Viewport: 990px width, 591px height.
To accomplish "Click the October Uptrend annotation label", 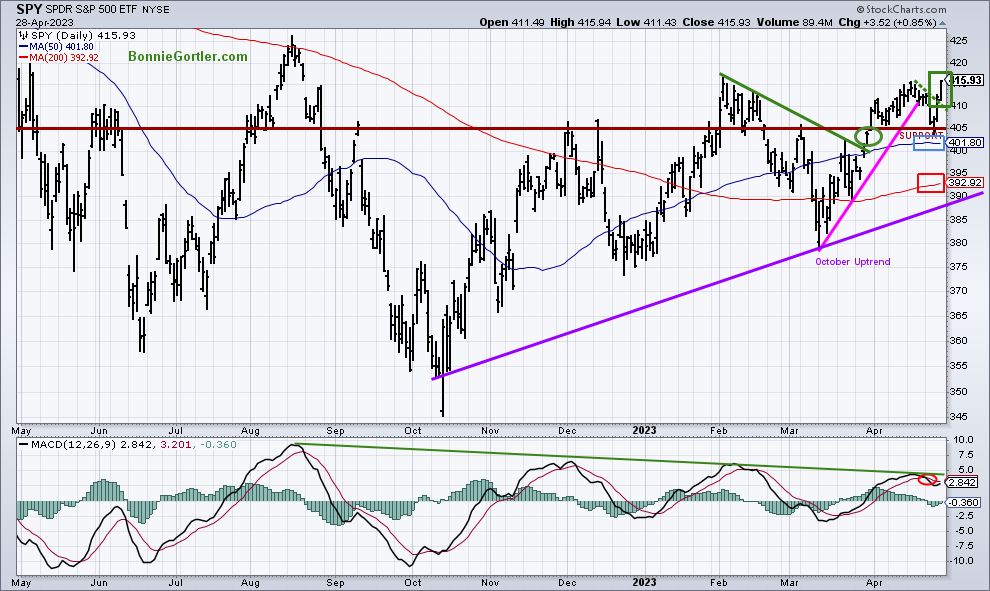I will [x=852, y=261].
